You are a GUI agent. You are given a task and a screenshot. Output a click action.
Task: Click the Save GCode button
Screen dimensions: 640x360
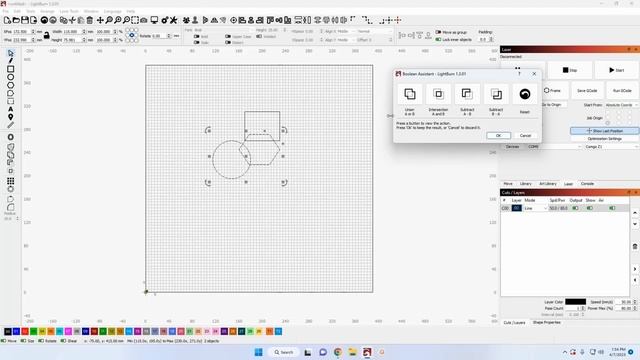pos(587,91)
